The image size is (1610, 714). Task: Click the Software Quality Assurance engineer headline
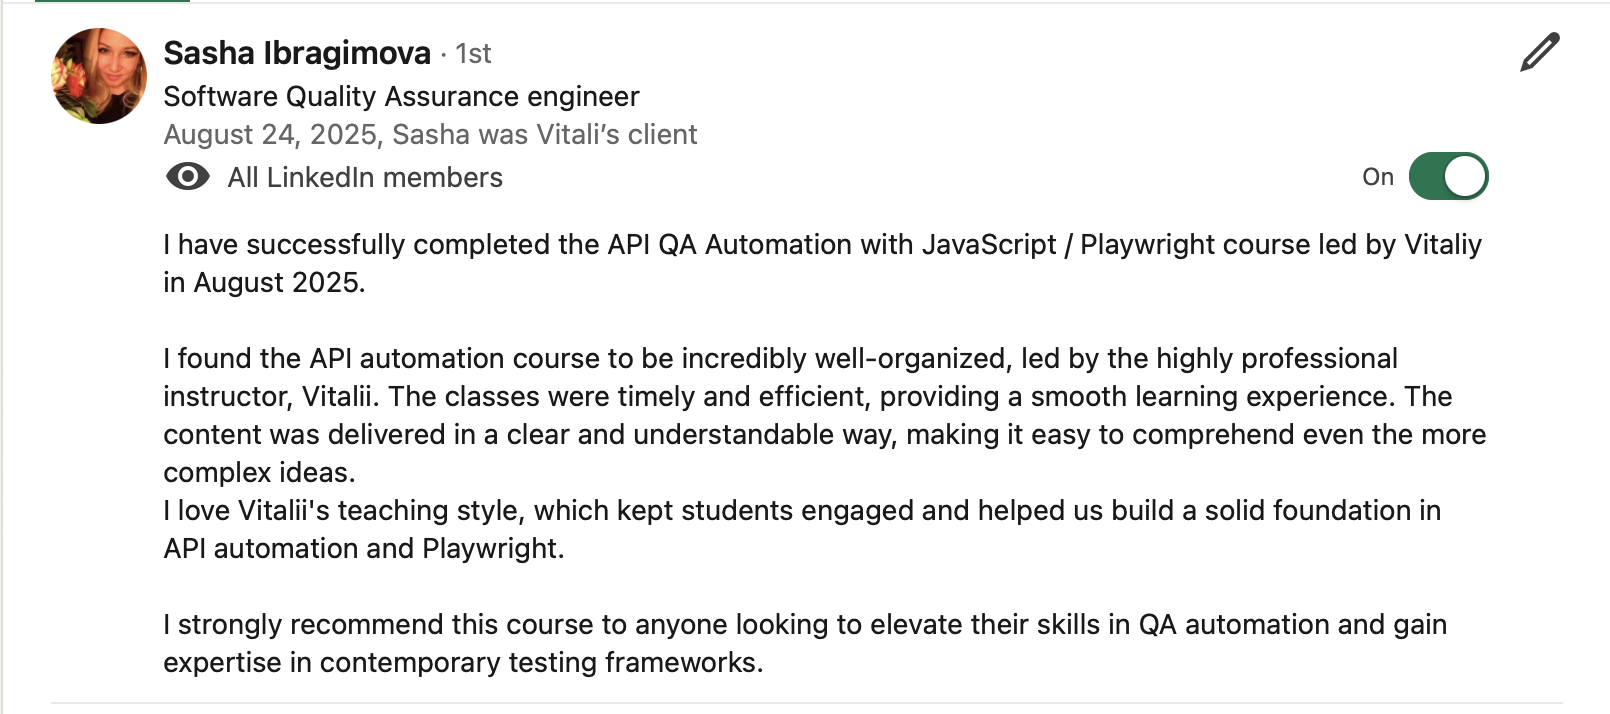click(x=401, y=96)
